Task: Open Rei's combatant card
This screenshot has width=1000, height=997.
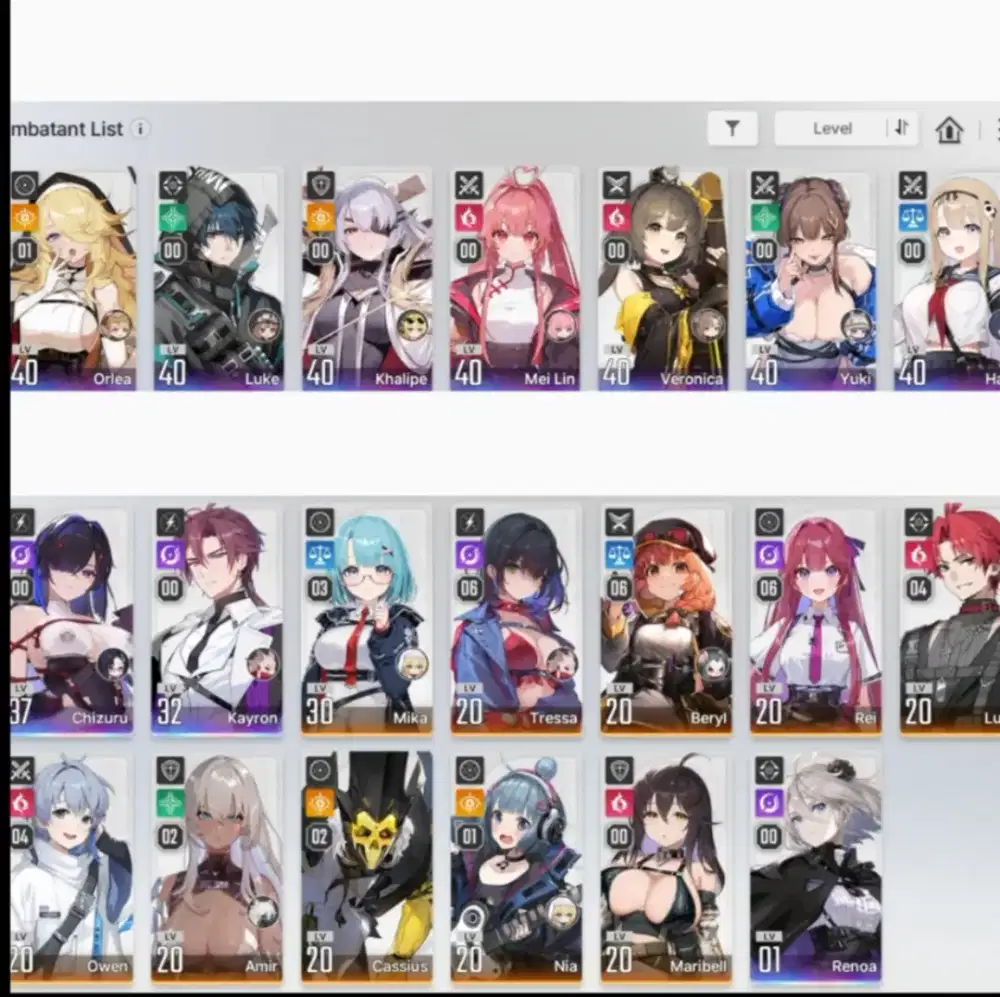Action: pos(815,620)
